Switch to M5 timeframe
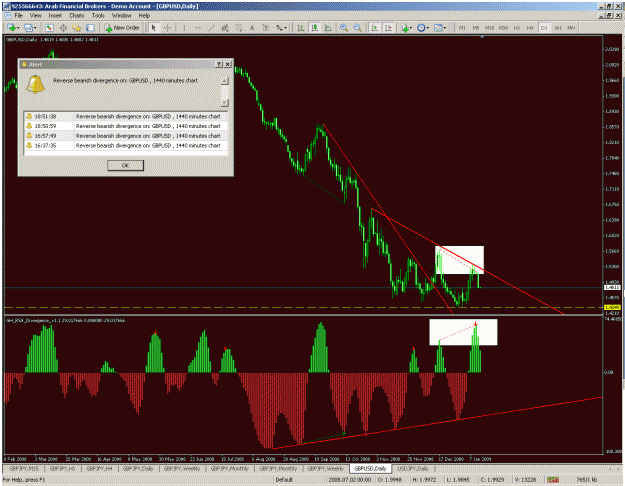Viewport: 625px width, 486px height. (x=476, y=28)
